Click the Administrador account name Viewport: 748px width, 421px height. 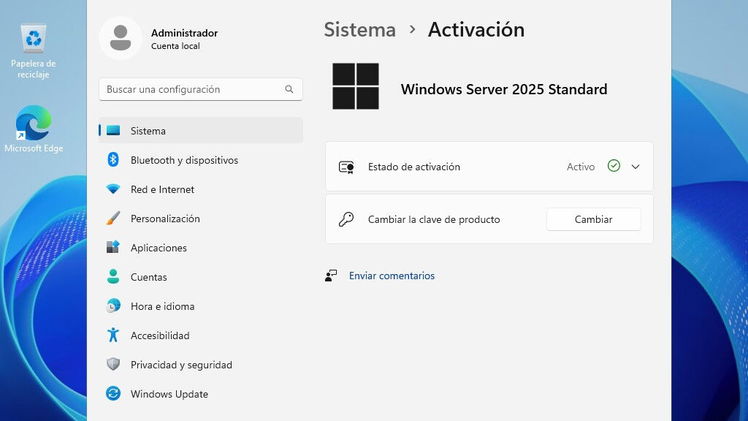[x=184, y=33]
